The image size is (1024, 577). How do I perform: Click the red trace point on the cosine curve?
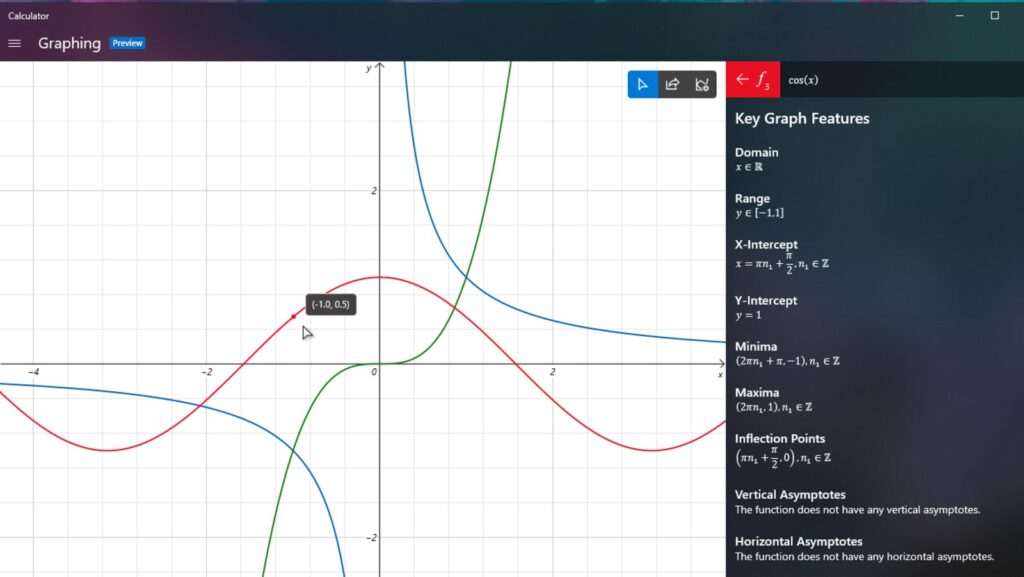[293, 317]
